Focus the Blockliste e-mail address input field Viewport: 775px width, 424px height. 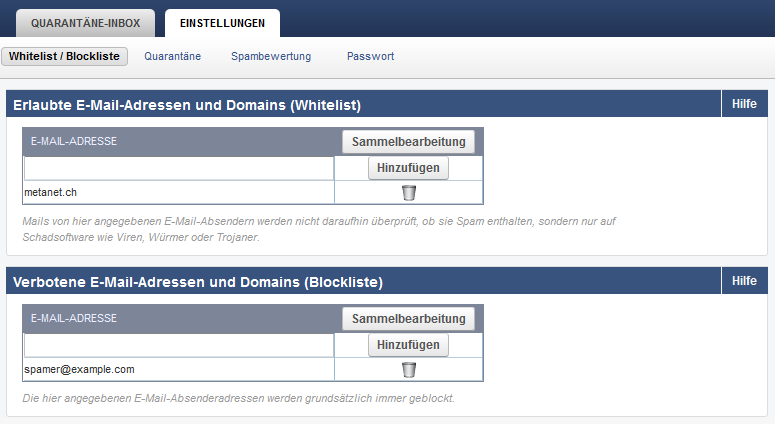pyautogui.click(x=178, y=345)
